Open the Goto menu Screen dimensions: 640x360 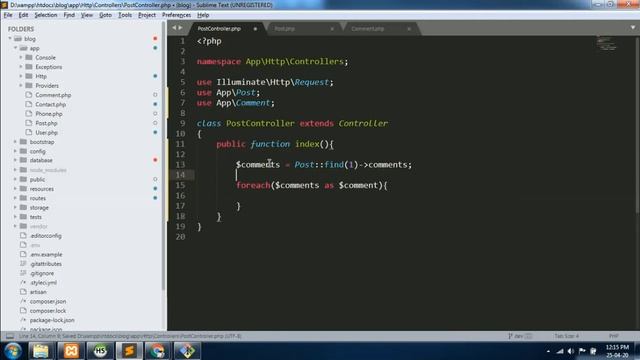105,15
